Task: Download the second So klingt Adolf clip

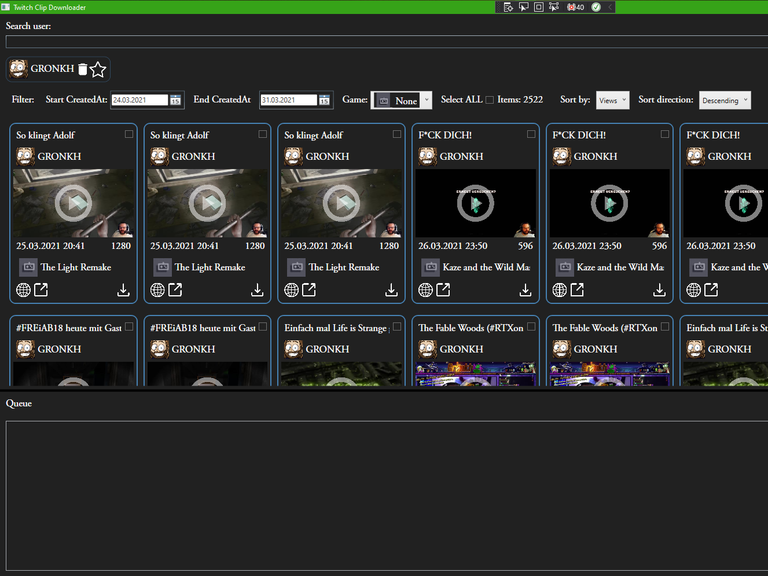Action: (x=257, y=290)
